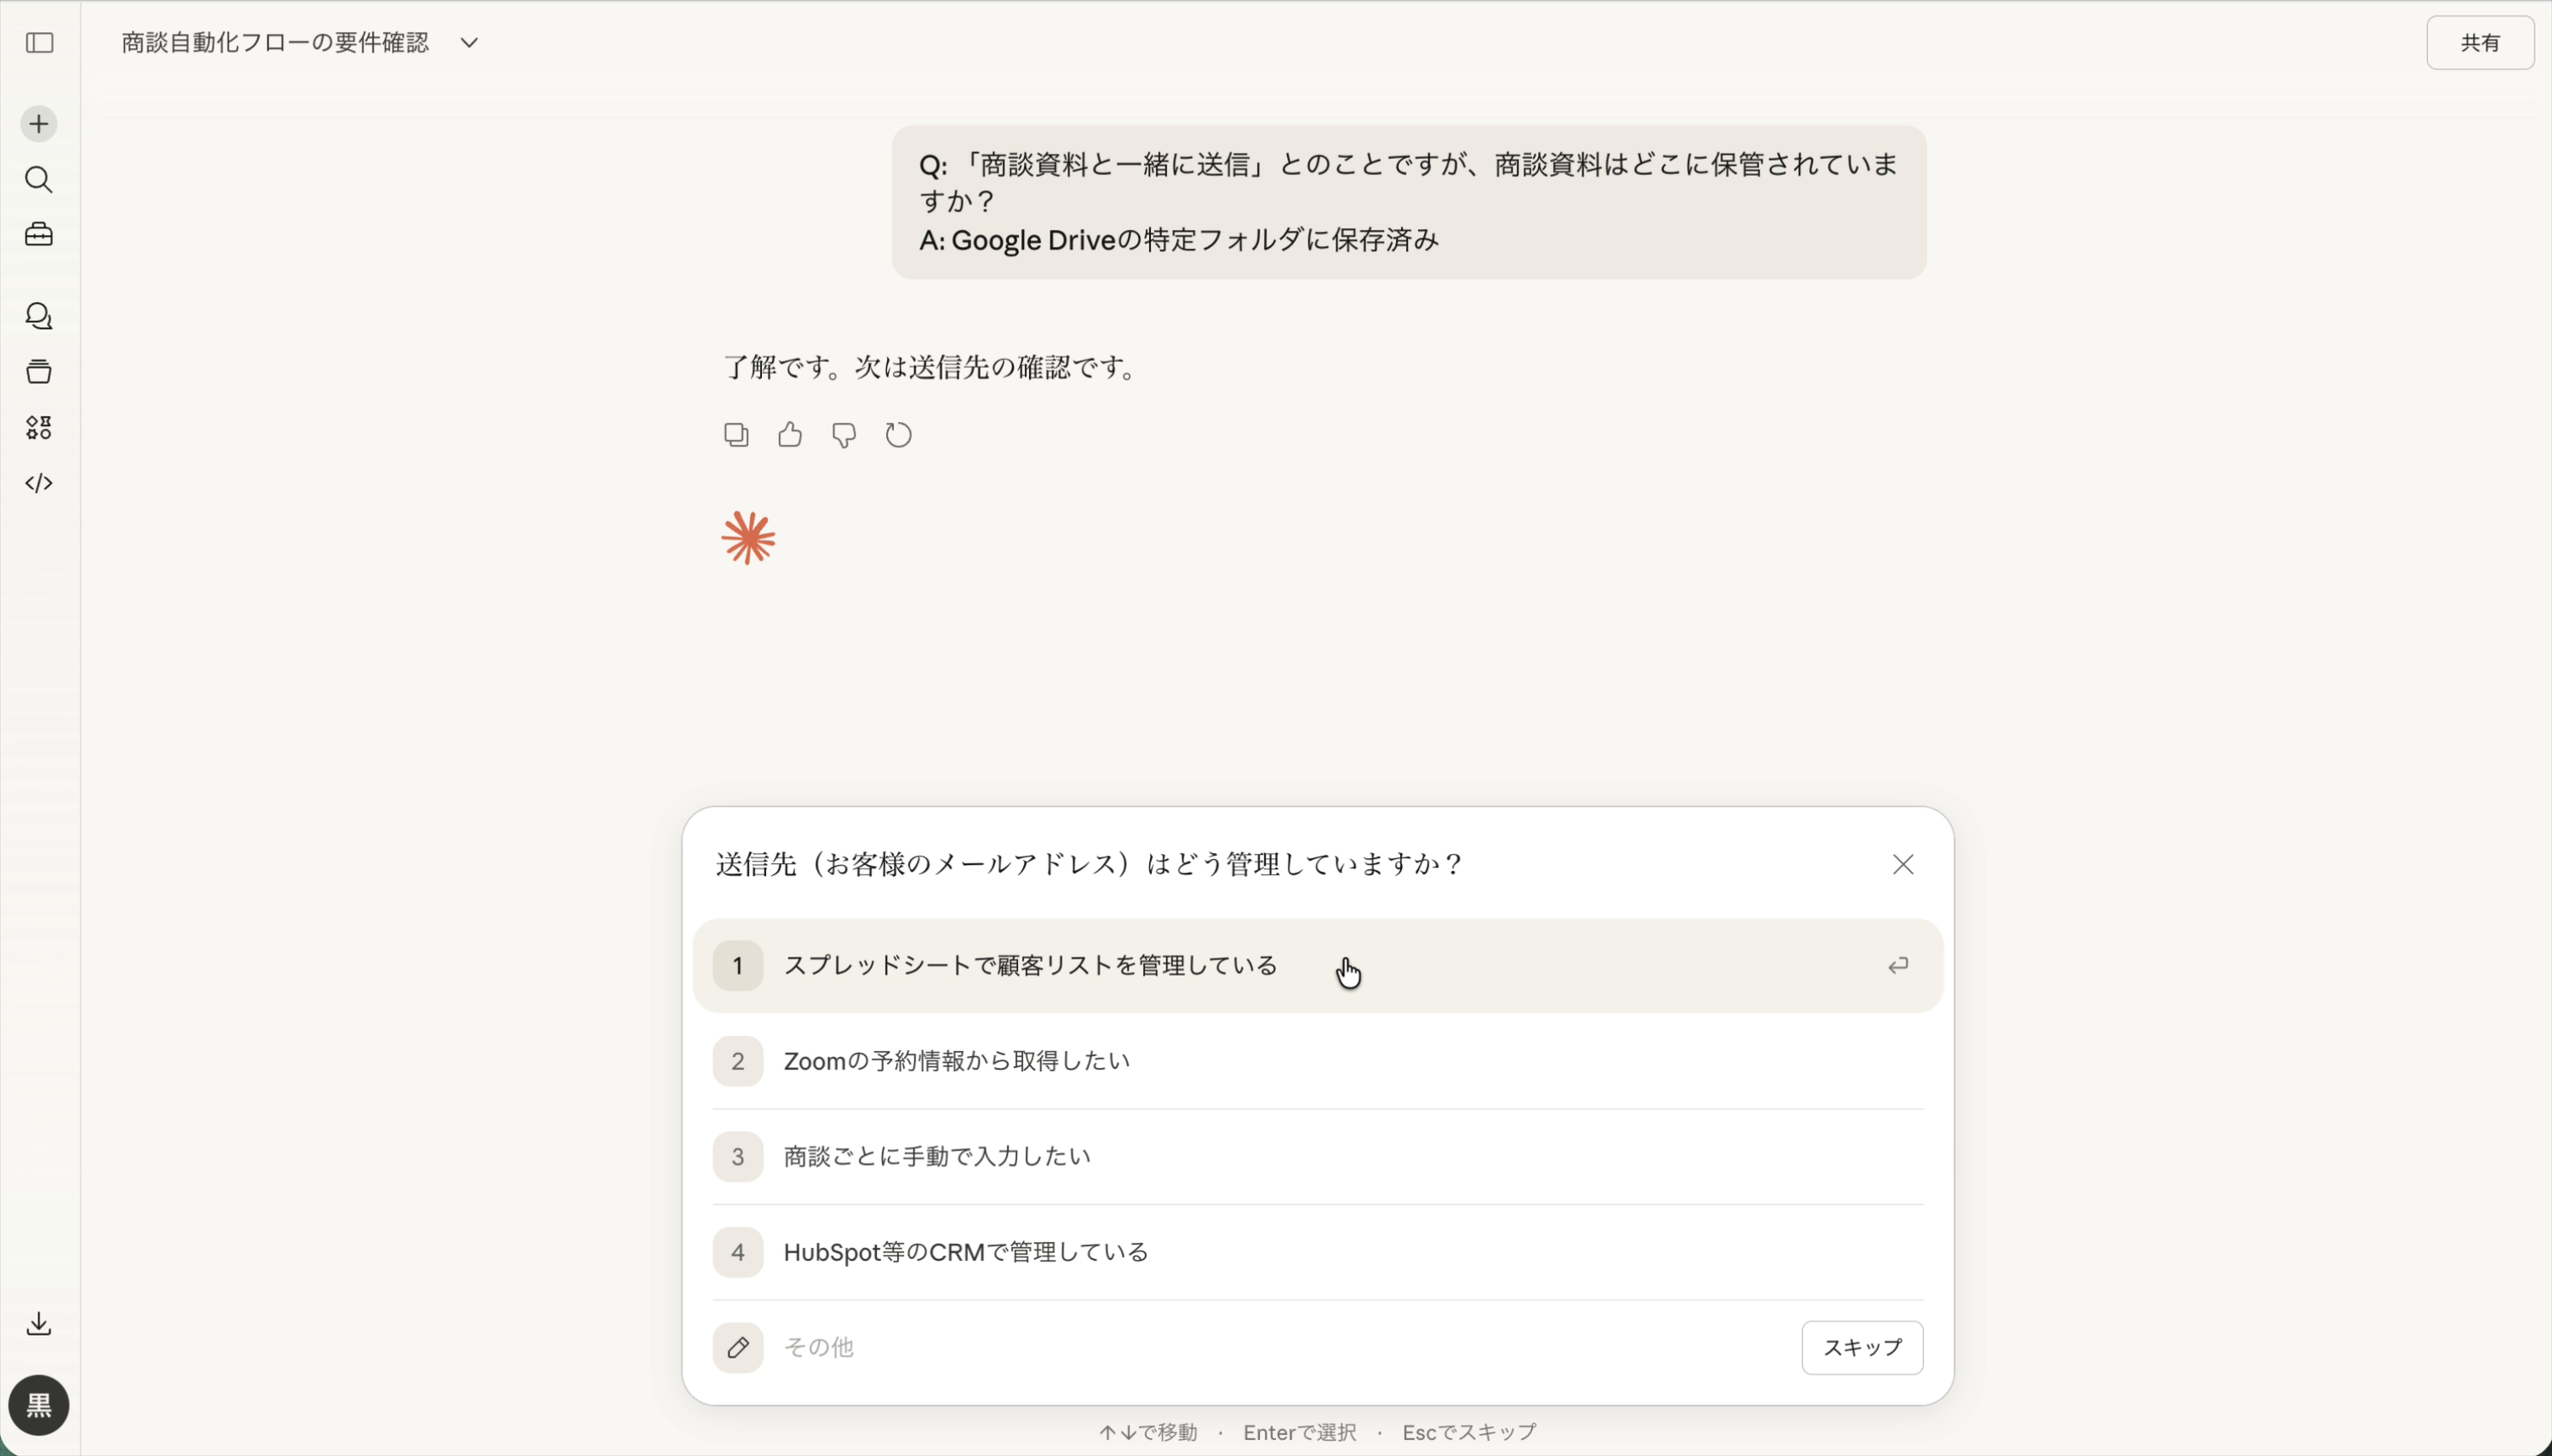Open the code artifacts icon
Viewport: 2552px width, 1456px height.
click(x=40, y=484)
